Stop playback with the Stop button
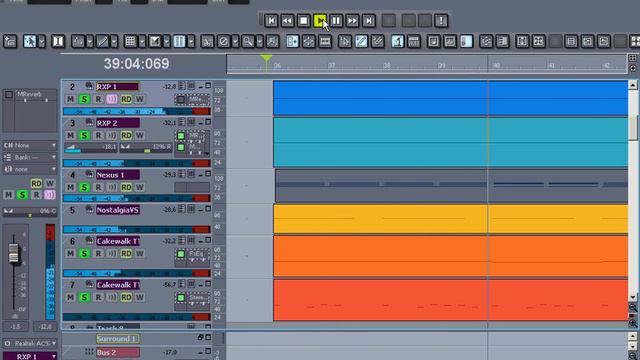The height and width of the screenshot is (360, 640). (304, 21)
